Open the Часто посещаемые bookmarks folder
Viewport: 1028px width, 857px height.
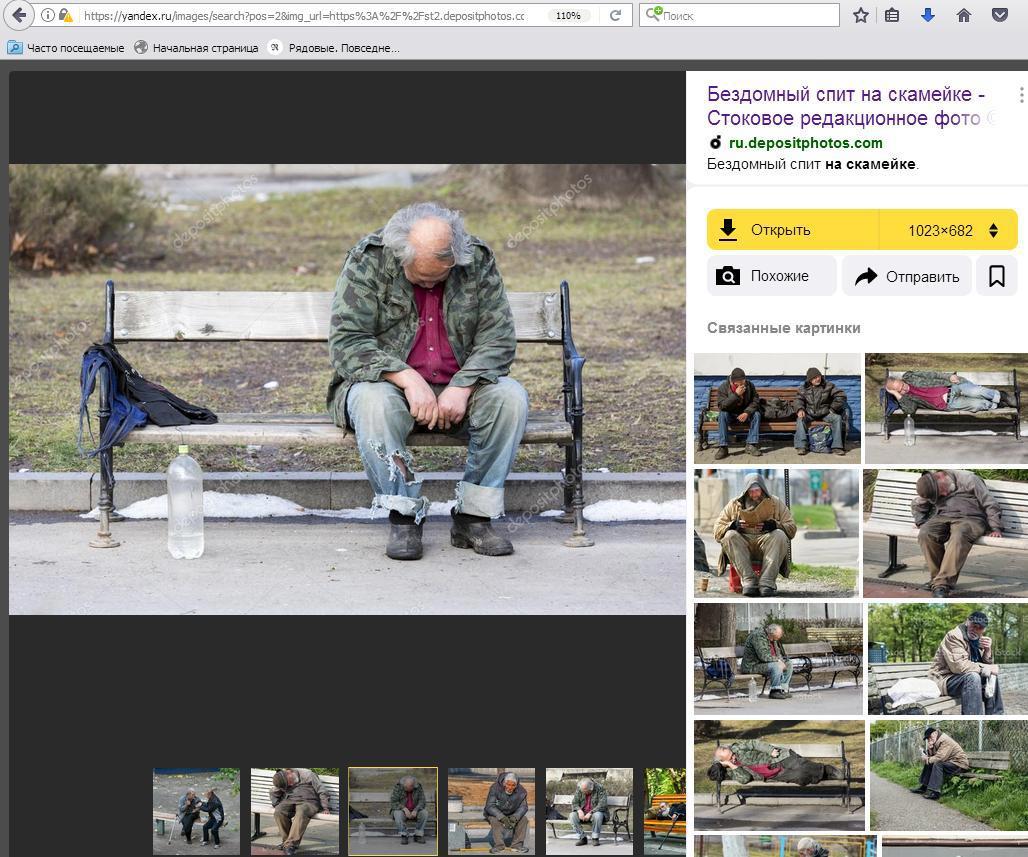point(66,48)
